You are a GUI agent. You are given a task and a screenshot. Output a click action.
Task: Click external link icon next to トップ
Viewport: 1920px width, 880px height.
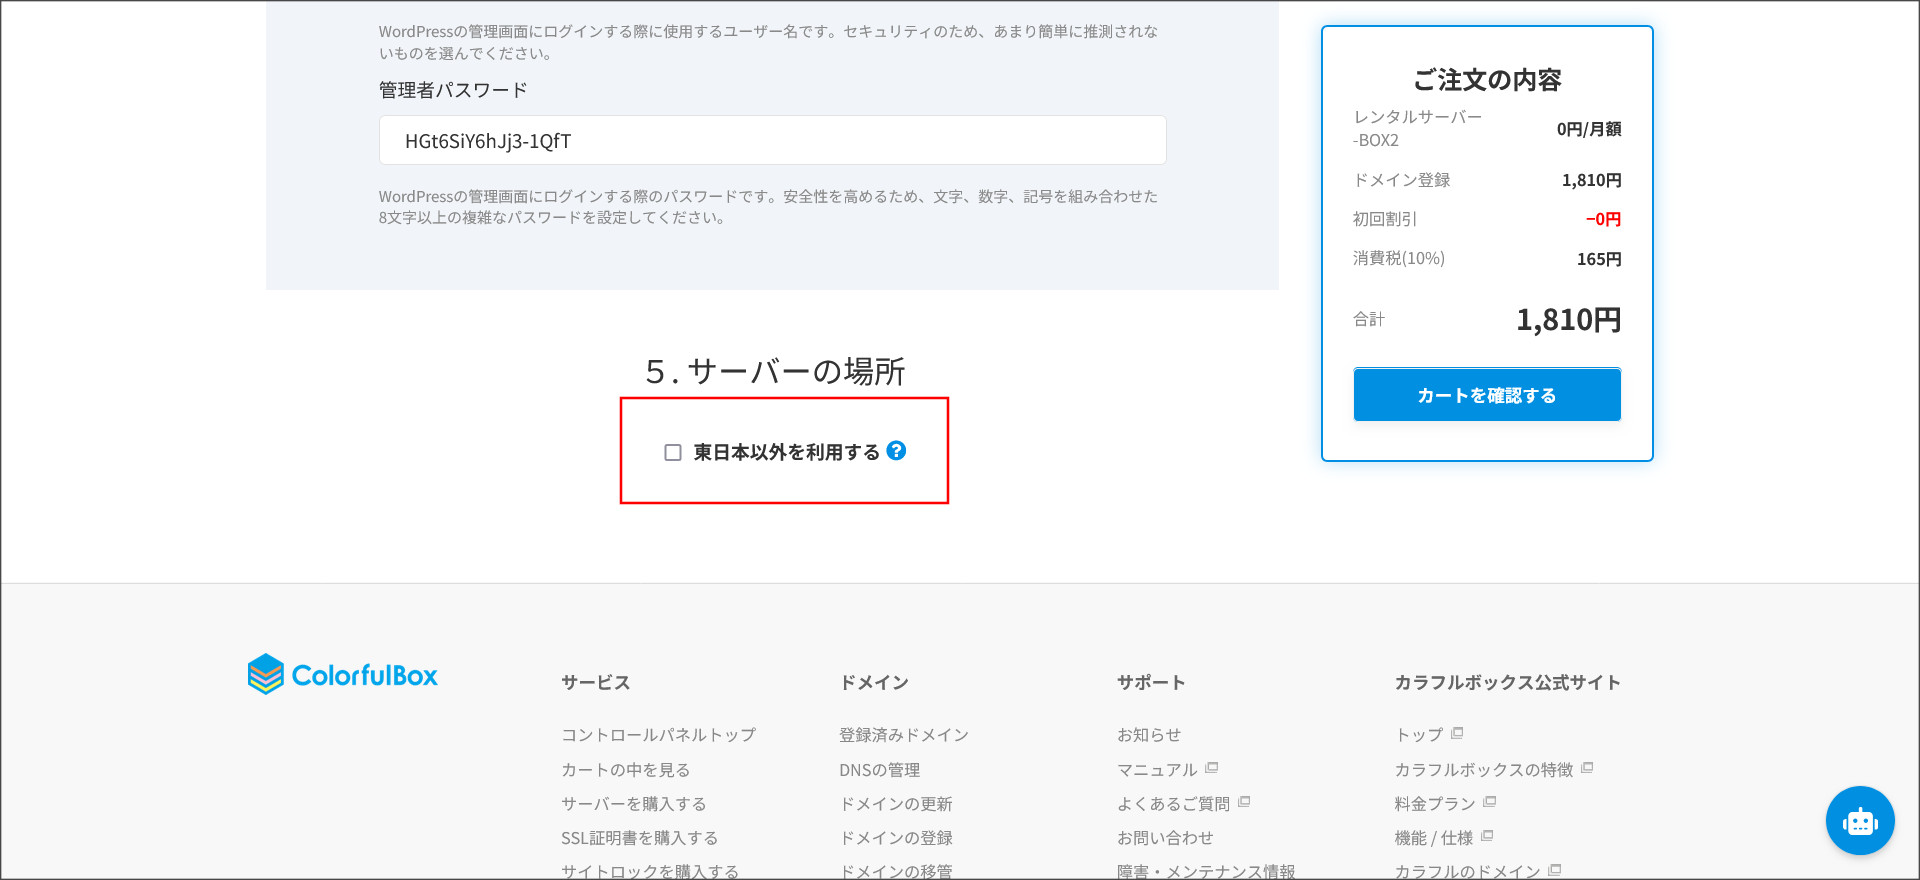click(x=1457, y=733)
